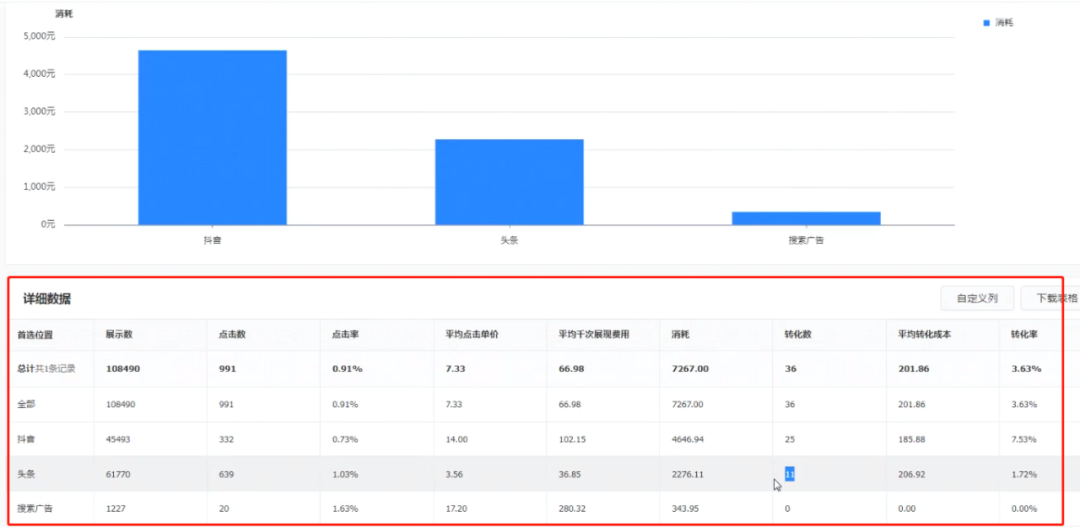Click the 自定义列 button
Image resolution: width=1080 pixels, height=527 pixels.
pyautogui.click(x=977, y=299)
